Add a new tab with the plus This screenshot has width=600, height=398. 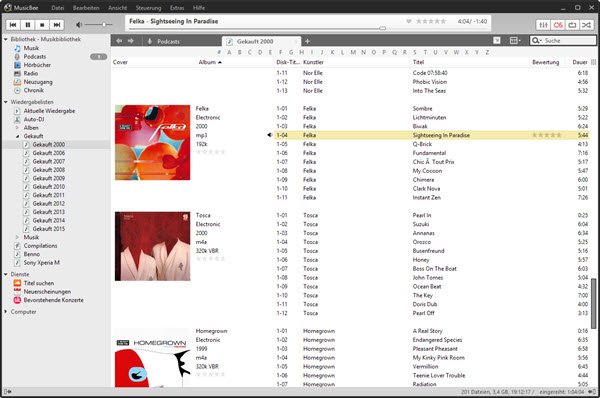coord(307,41)
